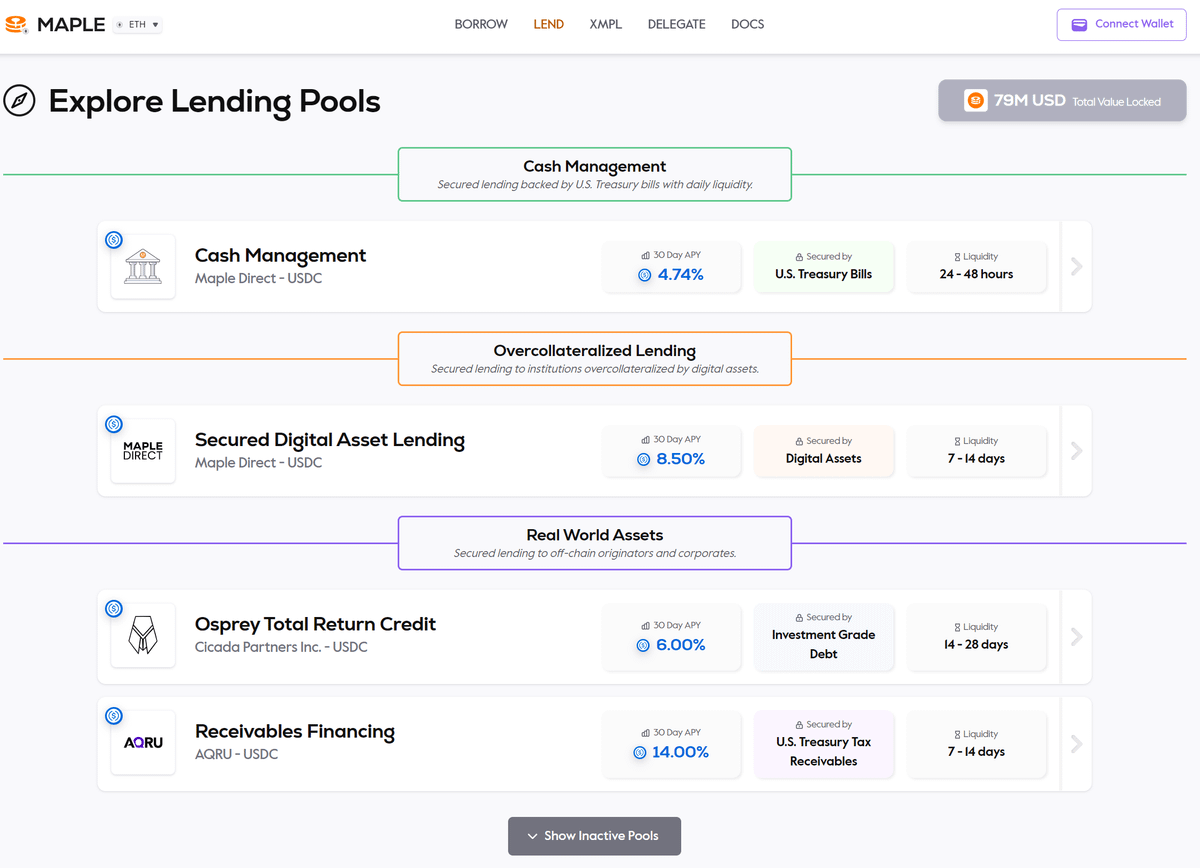The width and height of the screenshot is (1200, 868).
Task: Click the Digital Assets secured-by box
Action: (824, 451)
